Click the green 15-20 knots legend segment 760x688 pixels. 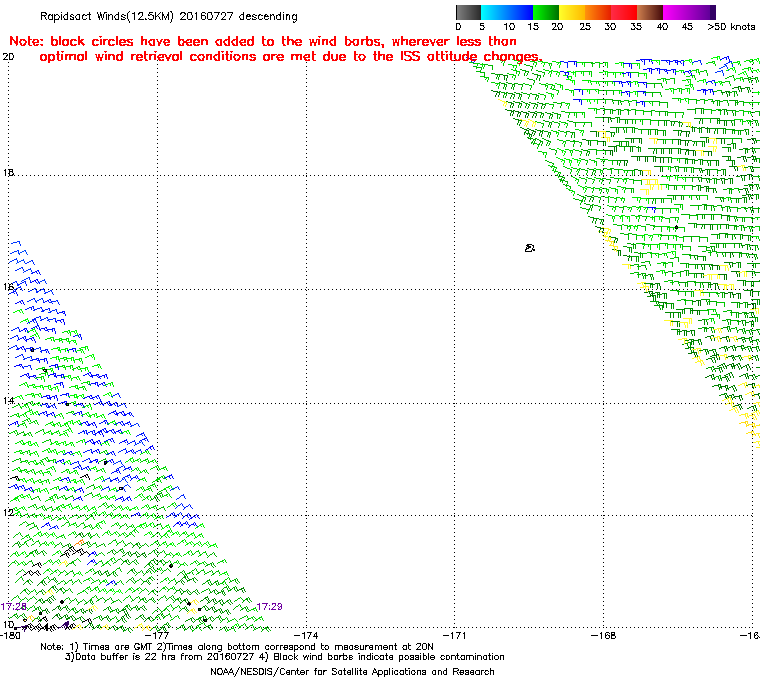click(546, 12)
